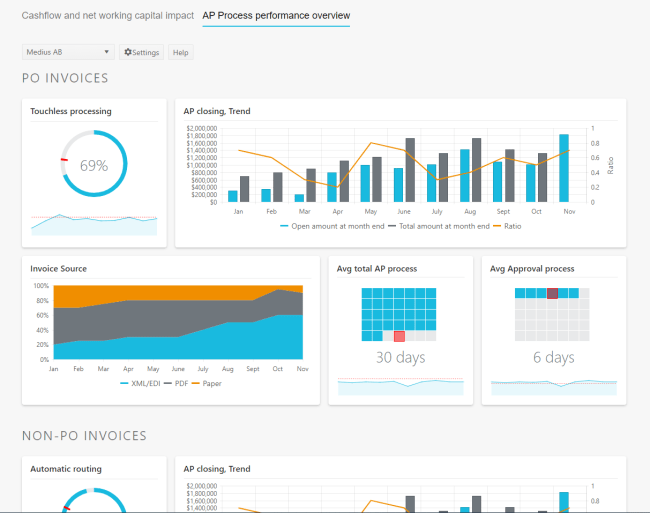Click red target square in Avg total AP process grid
Screen dimensions: 650x513
click(399, 336)
